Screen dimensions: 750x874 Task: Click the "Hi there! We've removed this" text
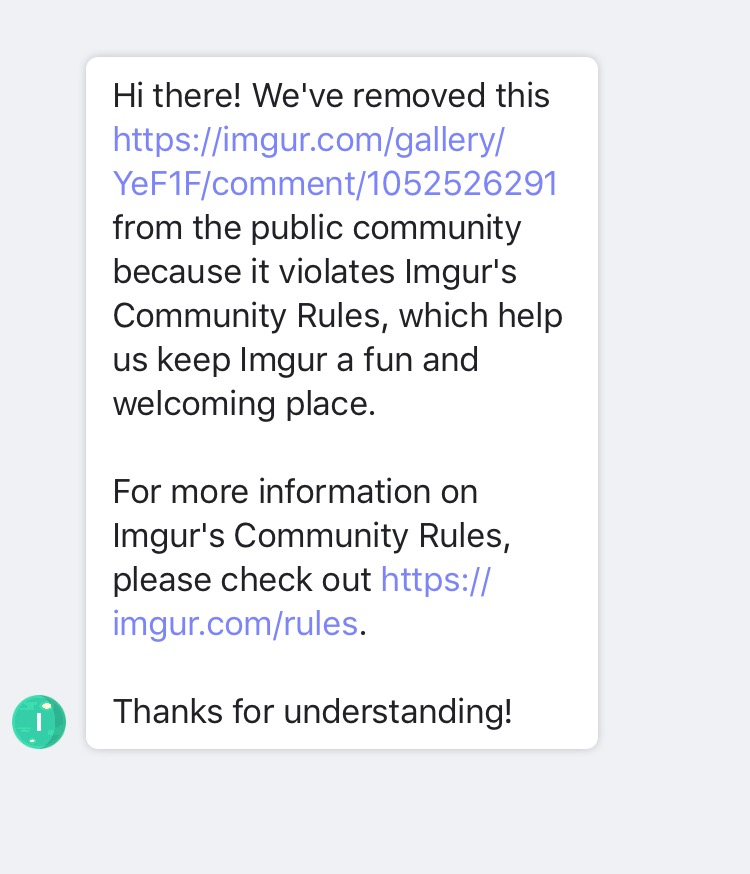click(x=331, y=96)
